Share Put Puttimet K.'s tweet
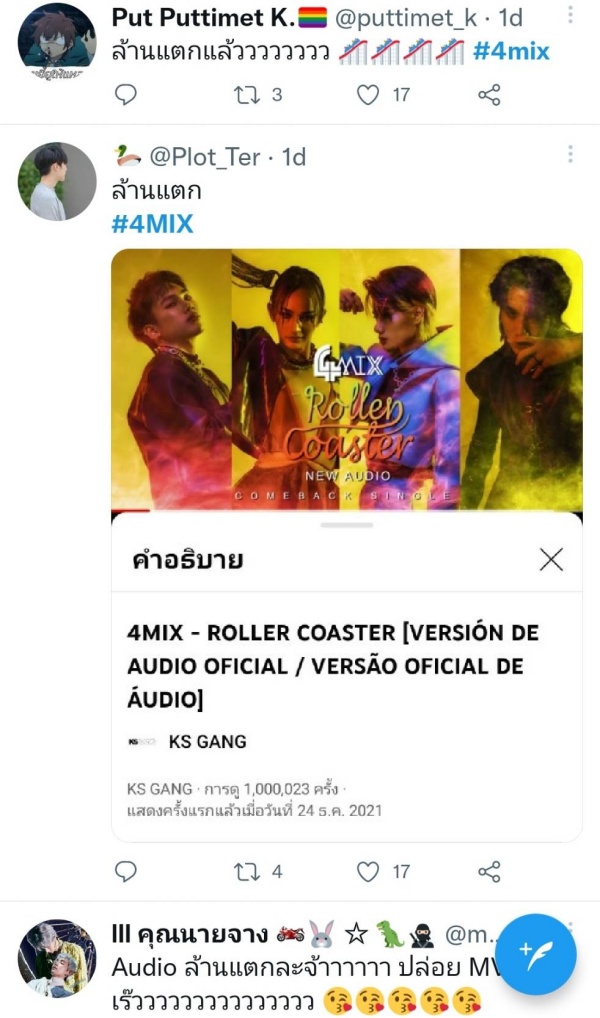 489,95
